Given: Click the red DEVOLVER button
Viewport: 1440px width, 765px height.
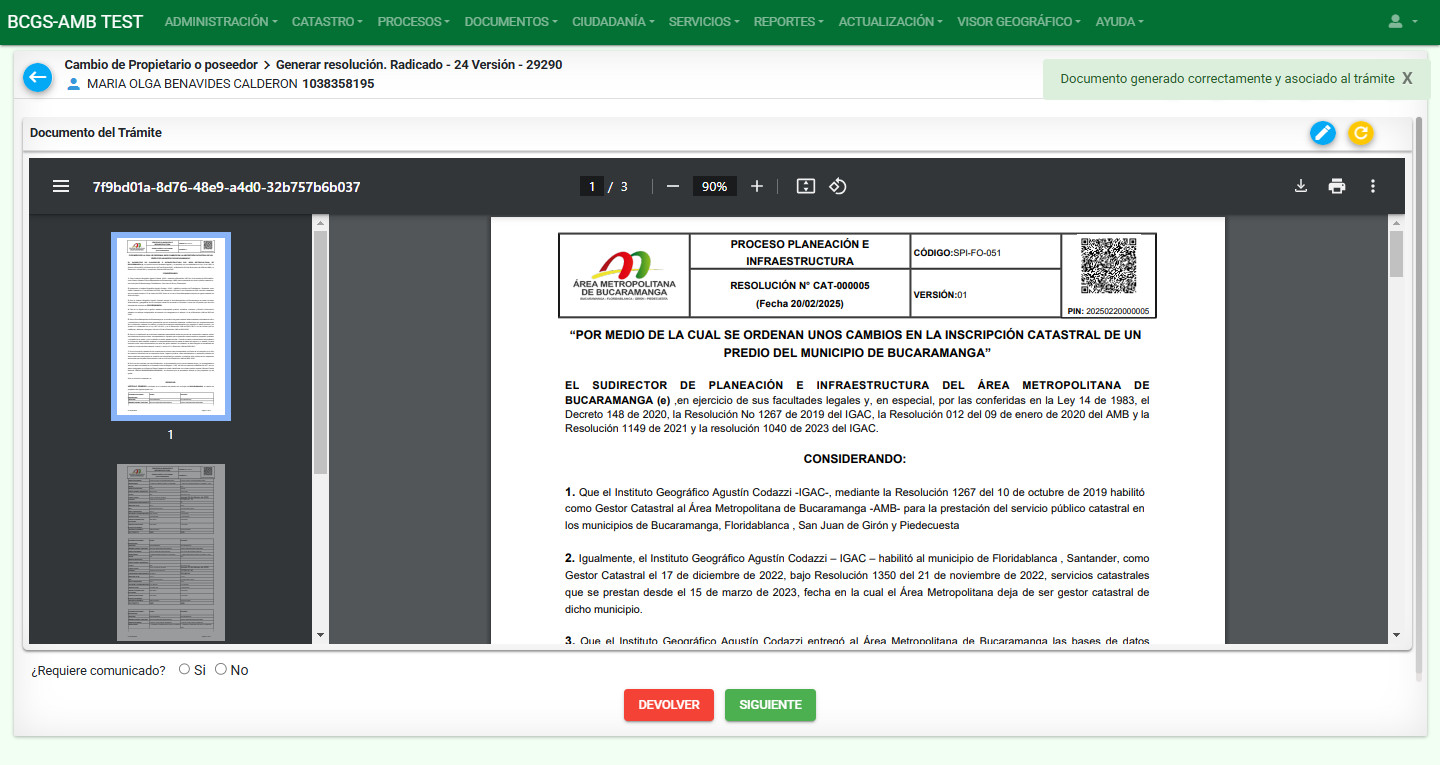Looking at the screenshot, I should coord(669,705).
